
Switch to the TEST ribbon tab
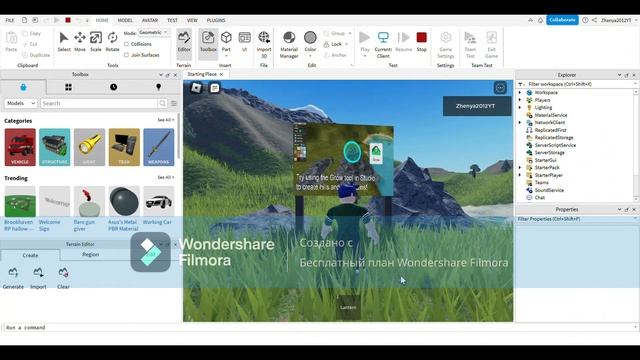[x=172, y=20]
